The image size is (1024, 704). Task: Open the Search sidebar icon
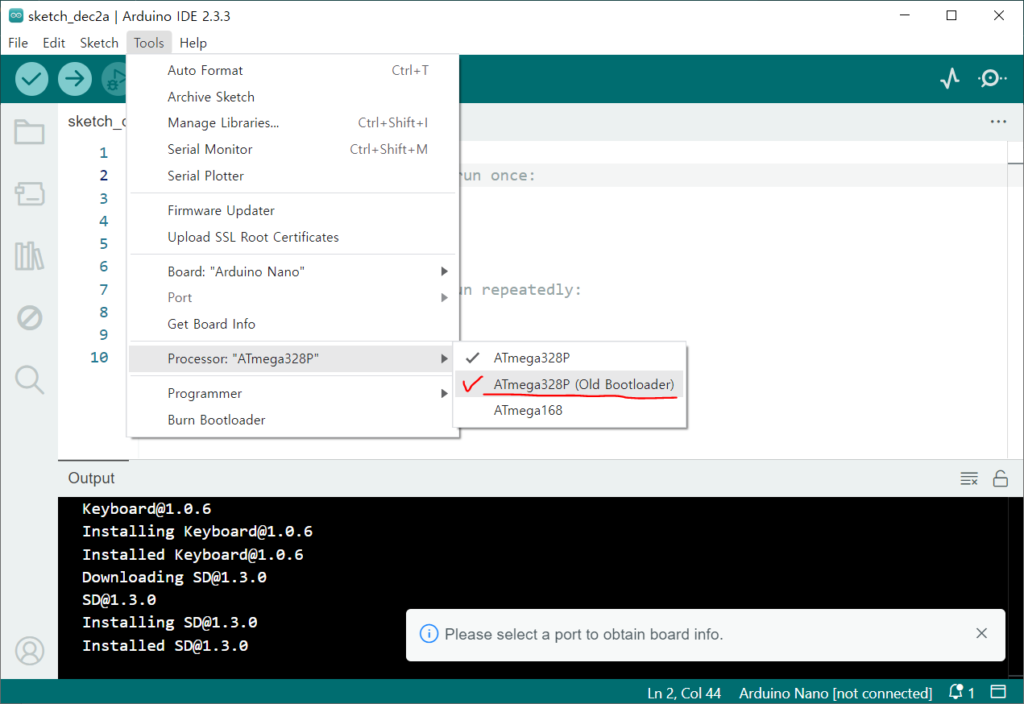29,379
